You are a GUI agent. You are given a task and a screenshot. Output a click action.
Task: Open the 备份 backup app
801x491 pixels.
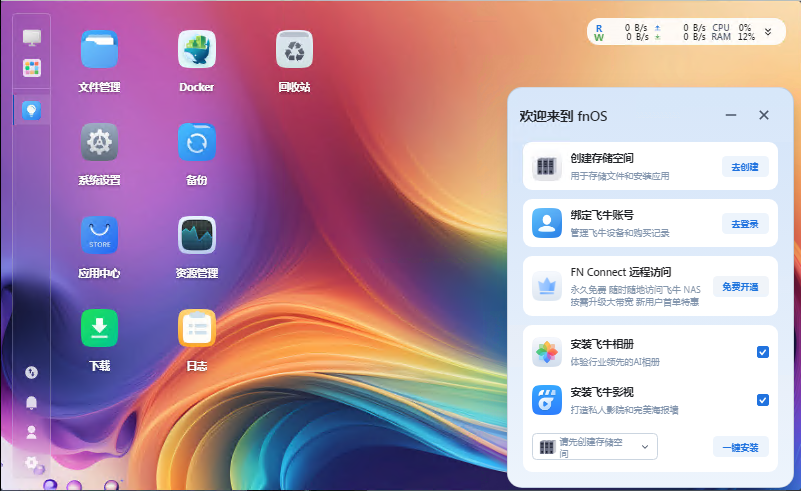pyautogui.click(x=197, y=143)
